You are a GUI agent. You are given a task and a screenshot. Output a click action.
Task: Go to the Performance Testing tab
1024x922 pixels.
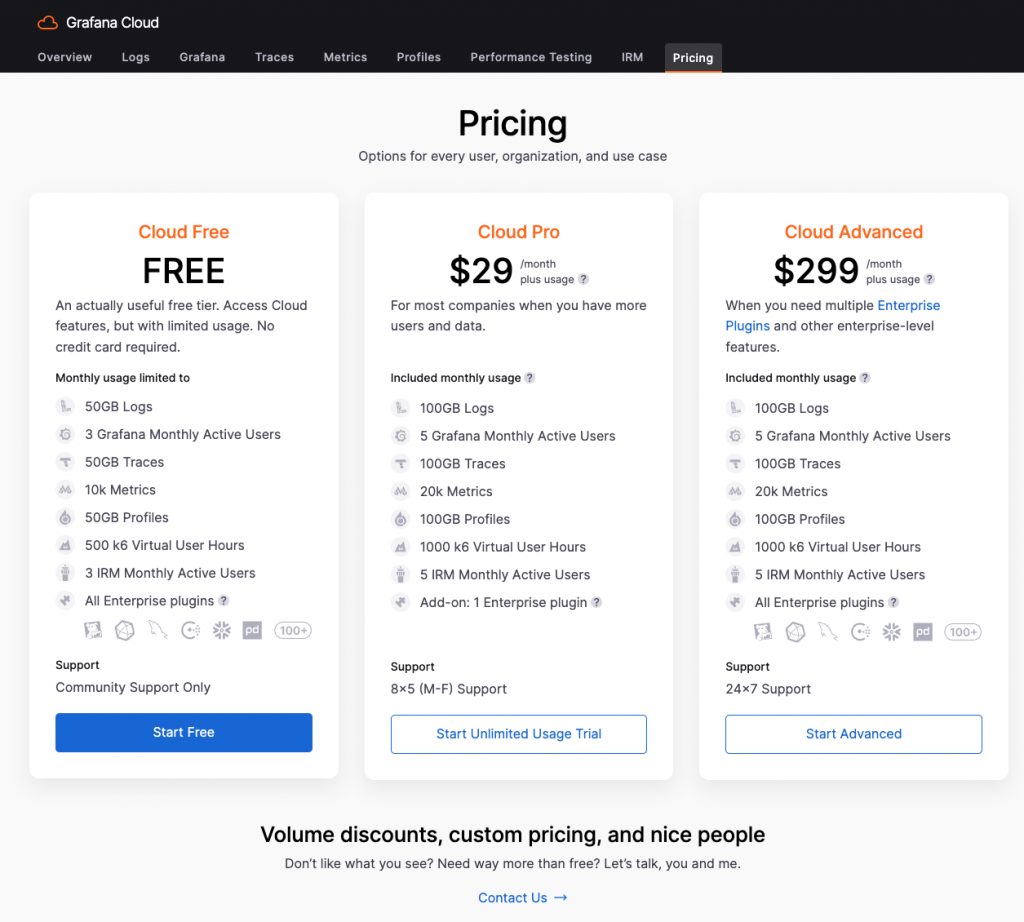(x=531, y=57)
